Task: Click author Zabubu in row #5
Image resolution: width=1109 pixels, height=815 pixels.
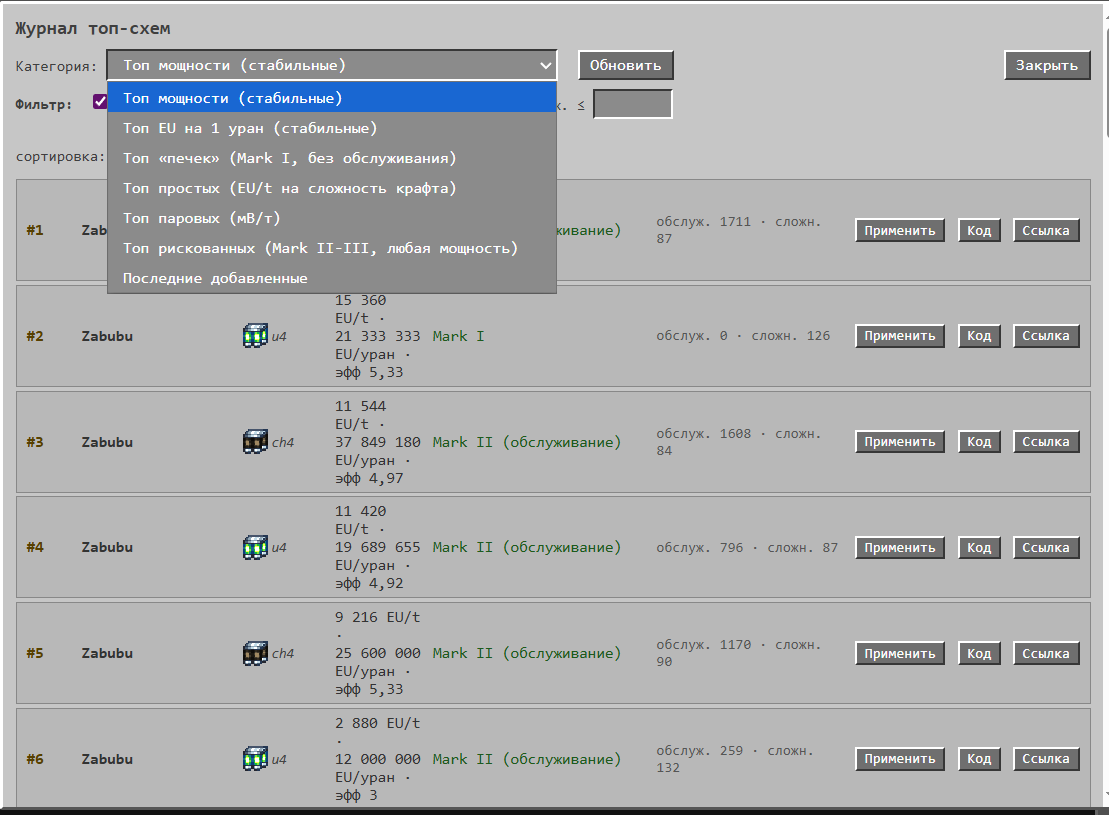Action: [x=107, y=654]
